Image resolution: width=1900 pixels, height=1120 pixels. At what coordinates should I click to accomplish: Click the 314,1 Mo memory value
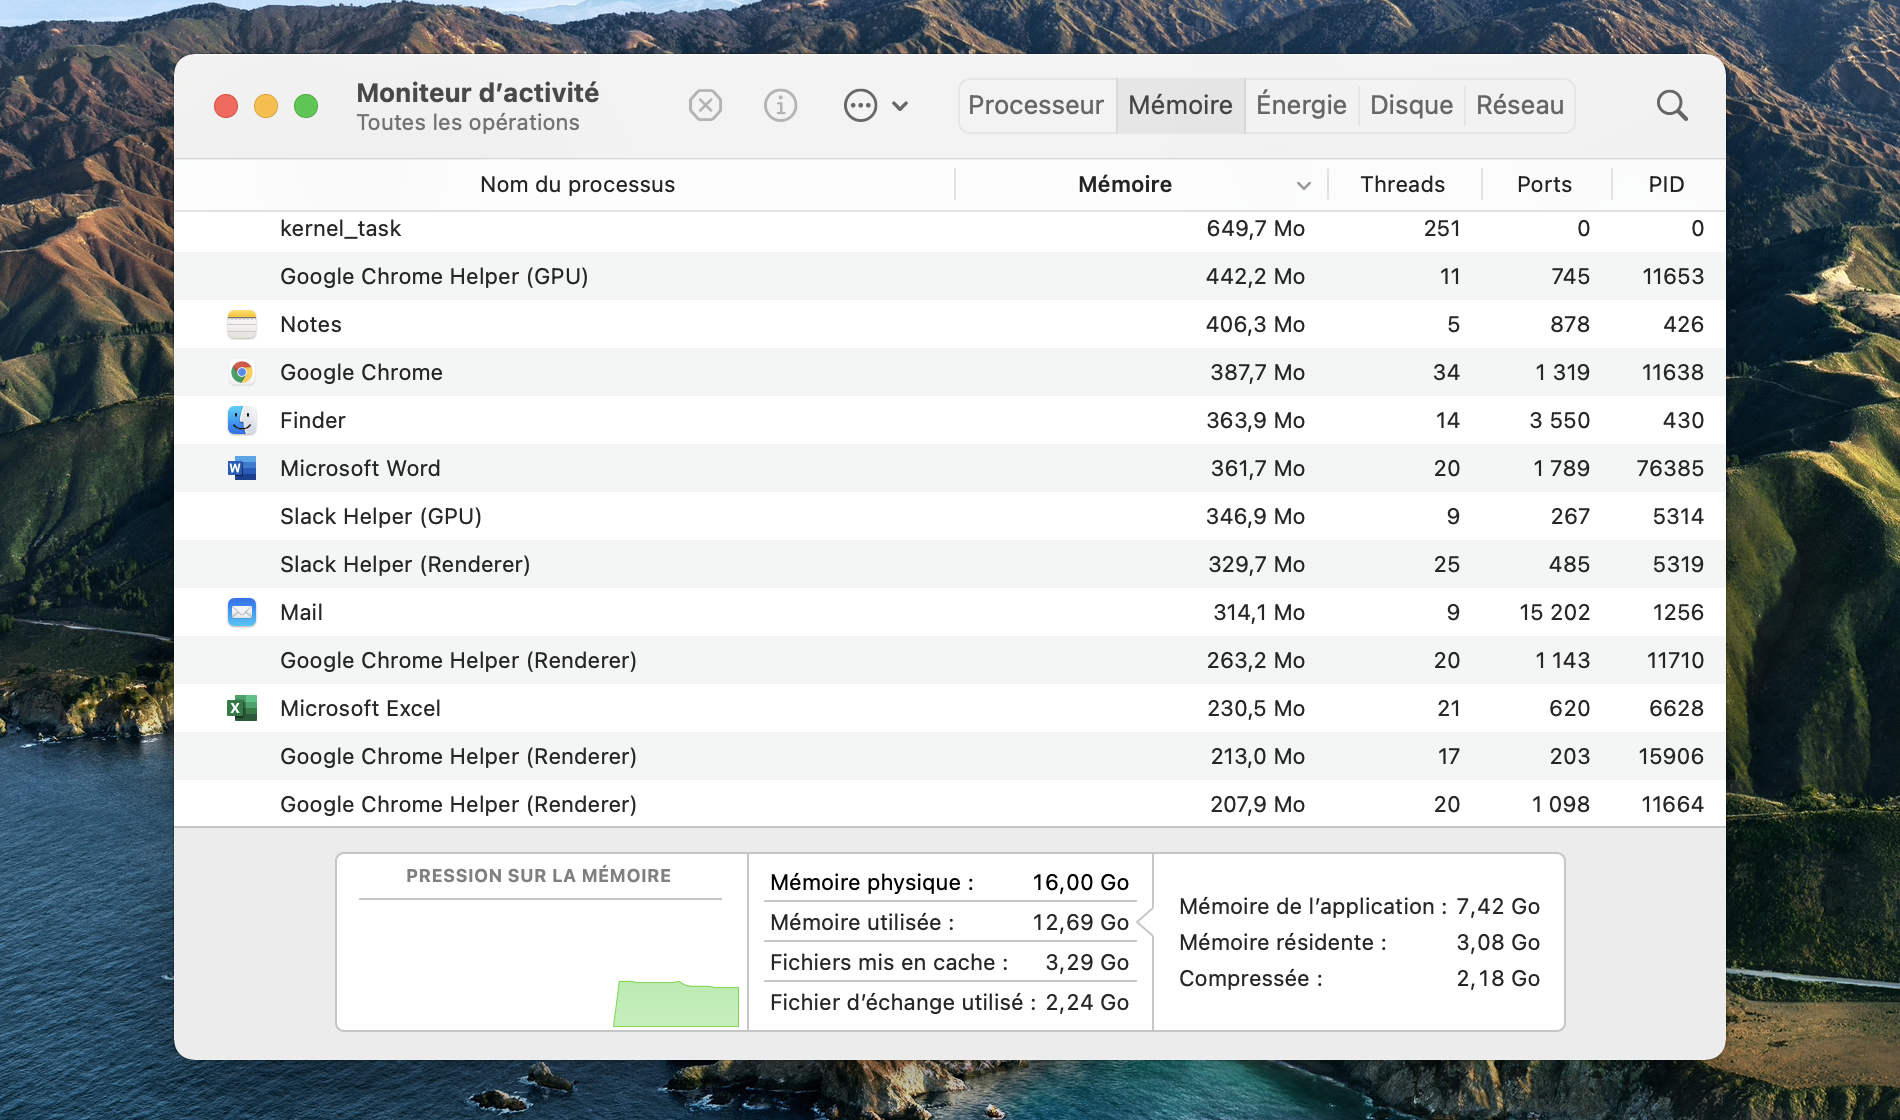coord(1259,612)
